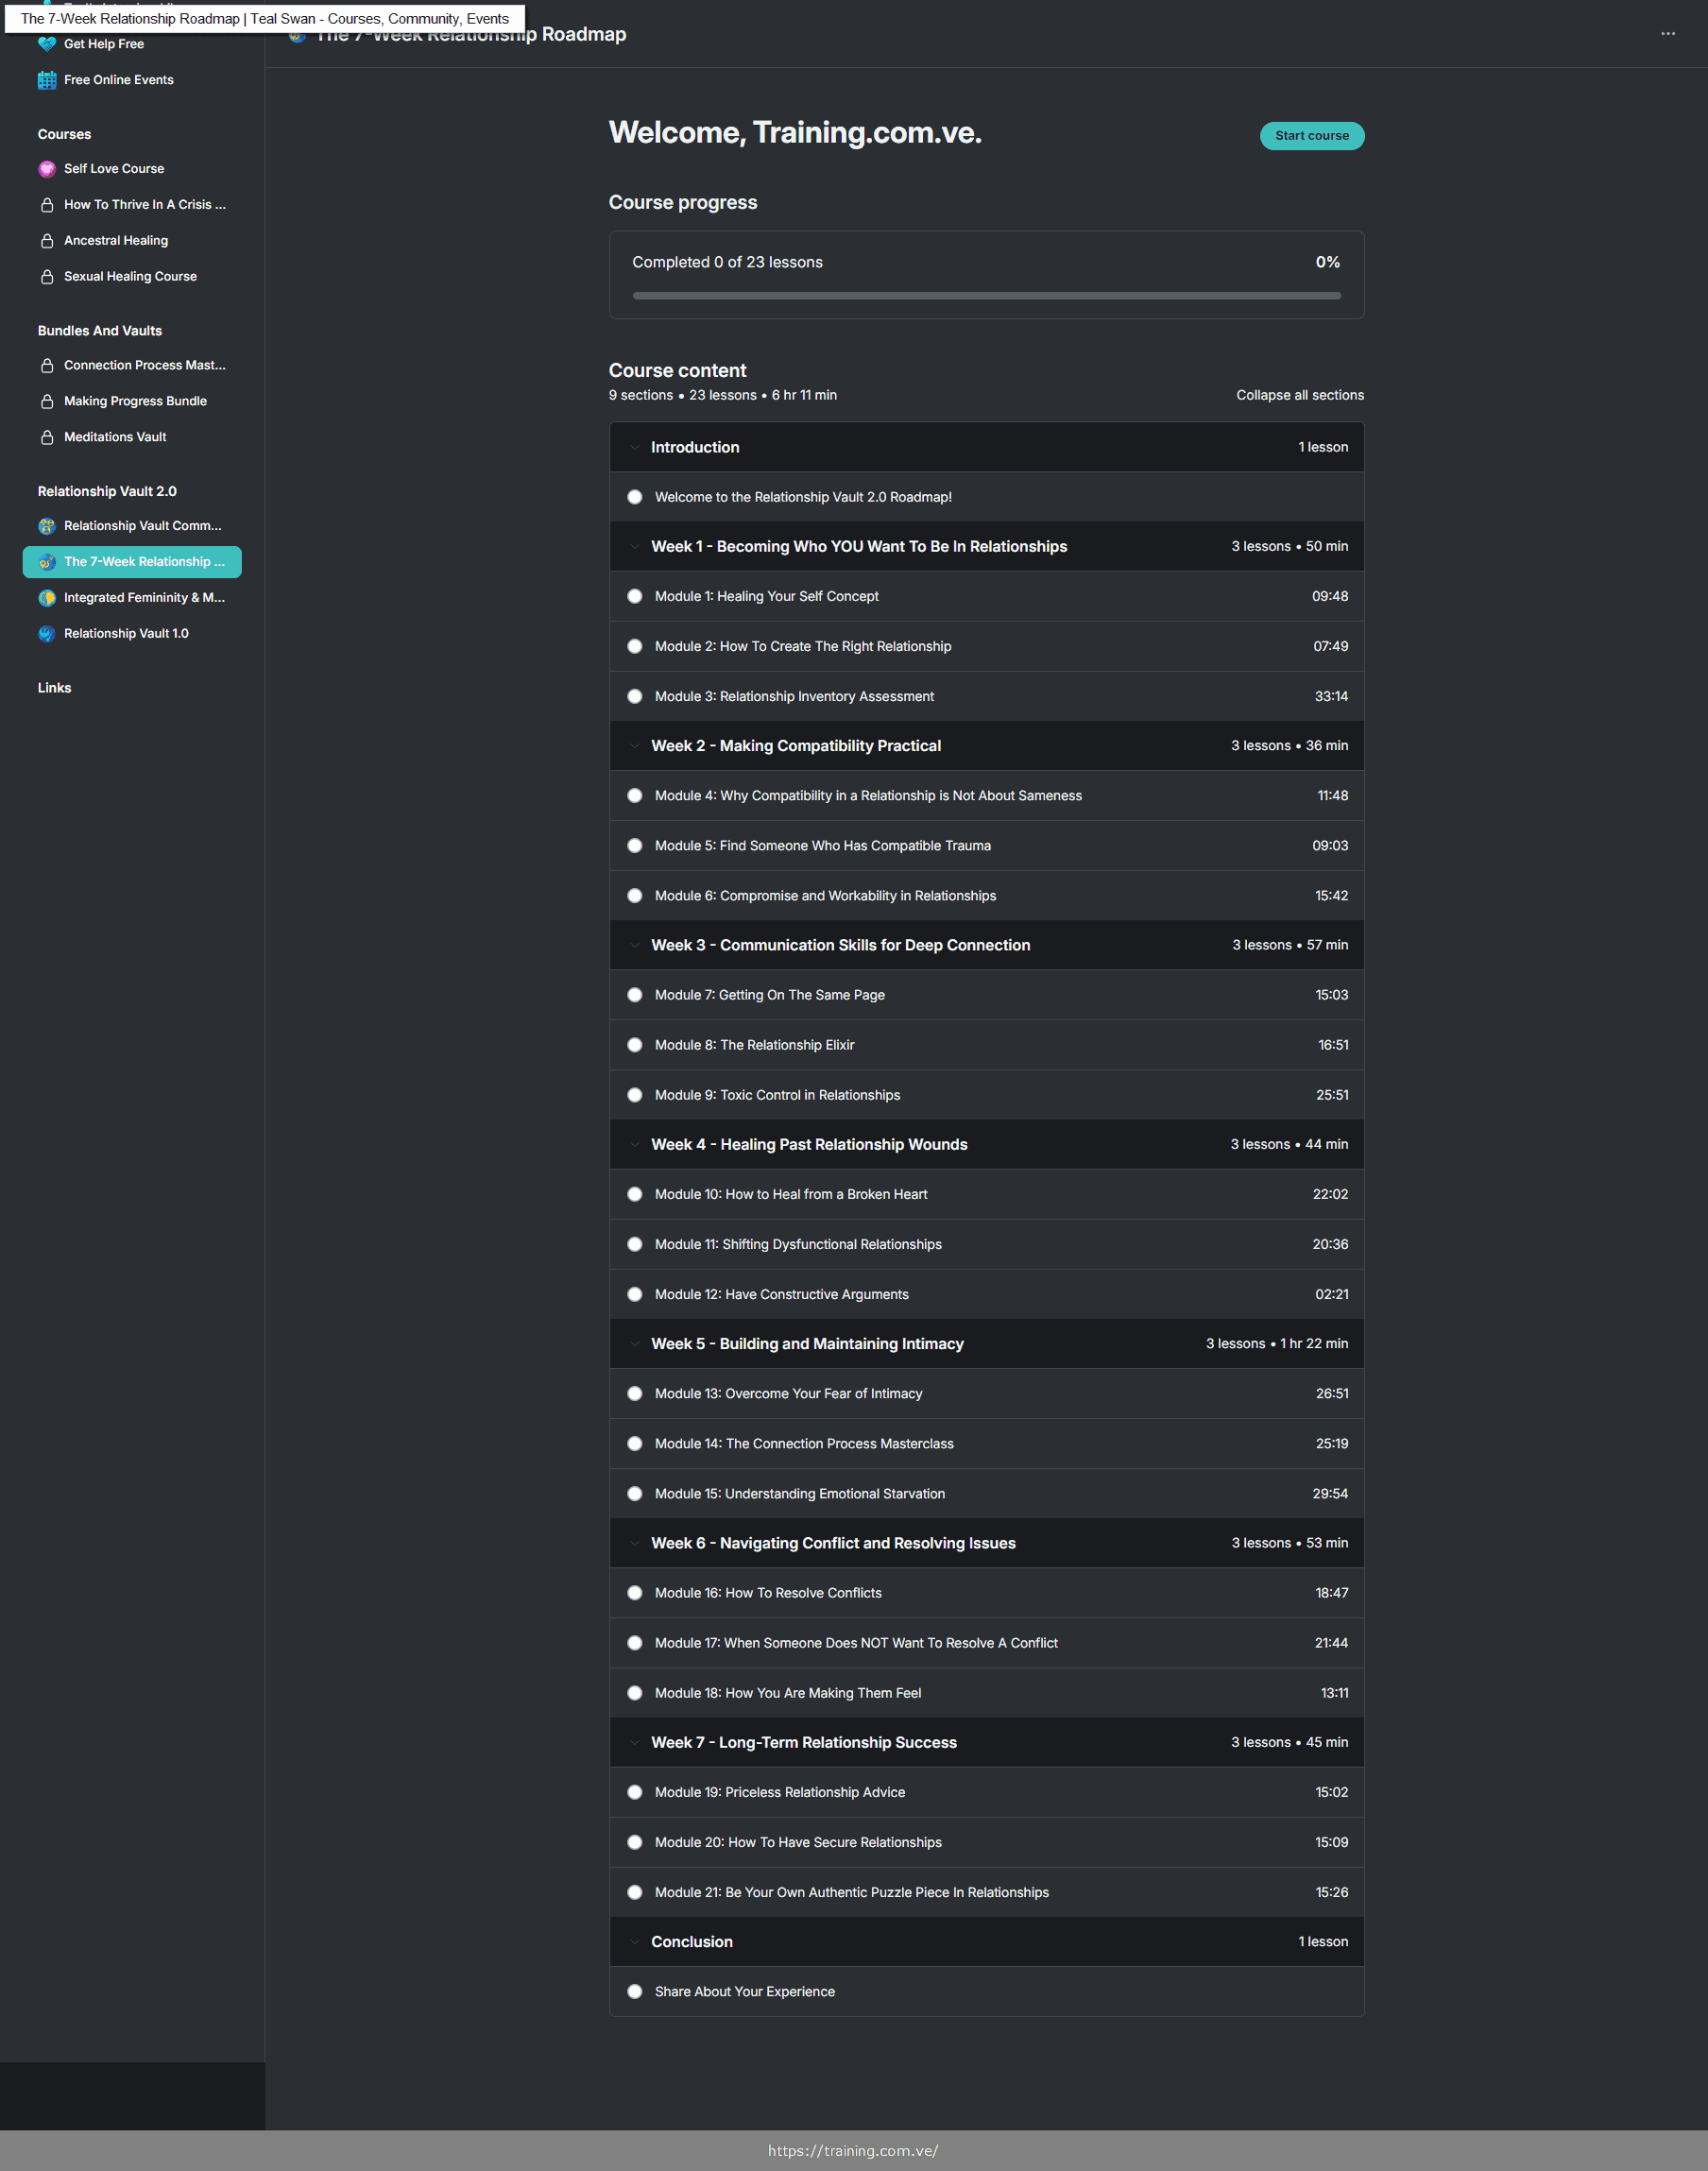Image resolution: width=1708 pixels, height=2171 pixels.
Task: Click the pink Self Love Course icon
Action: (x=46, y=169)
